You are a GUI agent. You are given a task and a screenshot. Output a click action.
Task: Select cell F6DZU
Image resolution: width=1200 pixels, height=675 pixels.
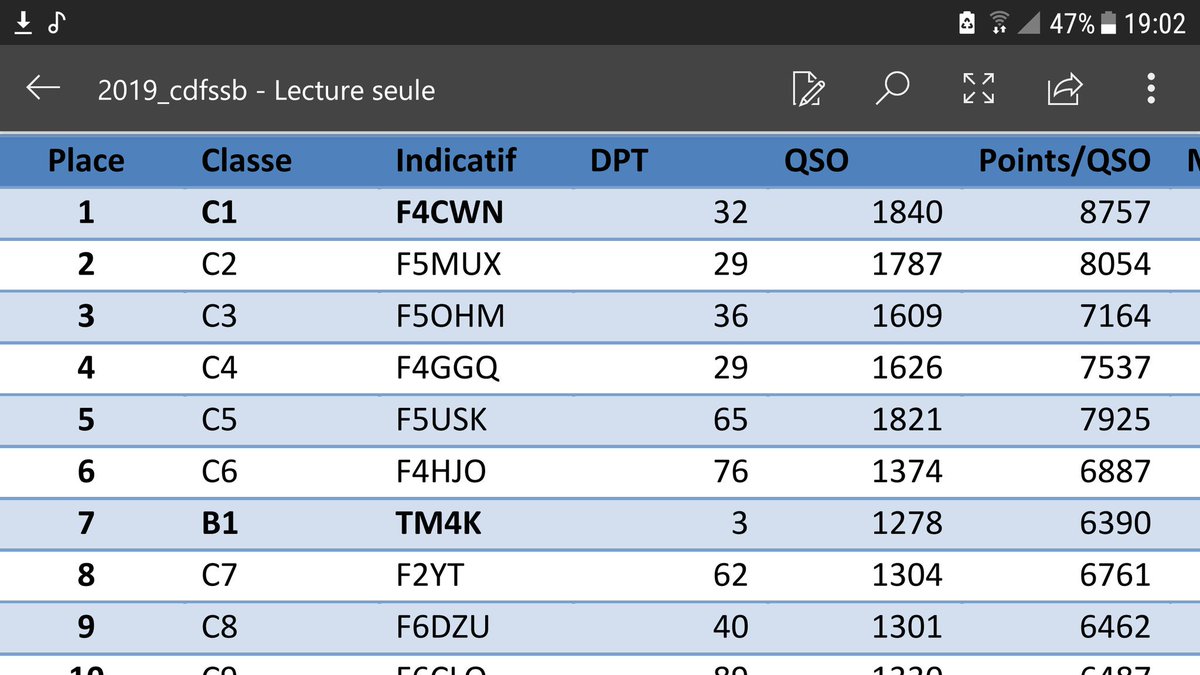click(x=443, y=627)
